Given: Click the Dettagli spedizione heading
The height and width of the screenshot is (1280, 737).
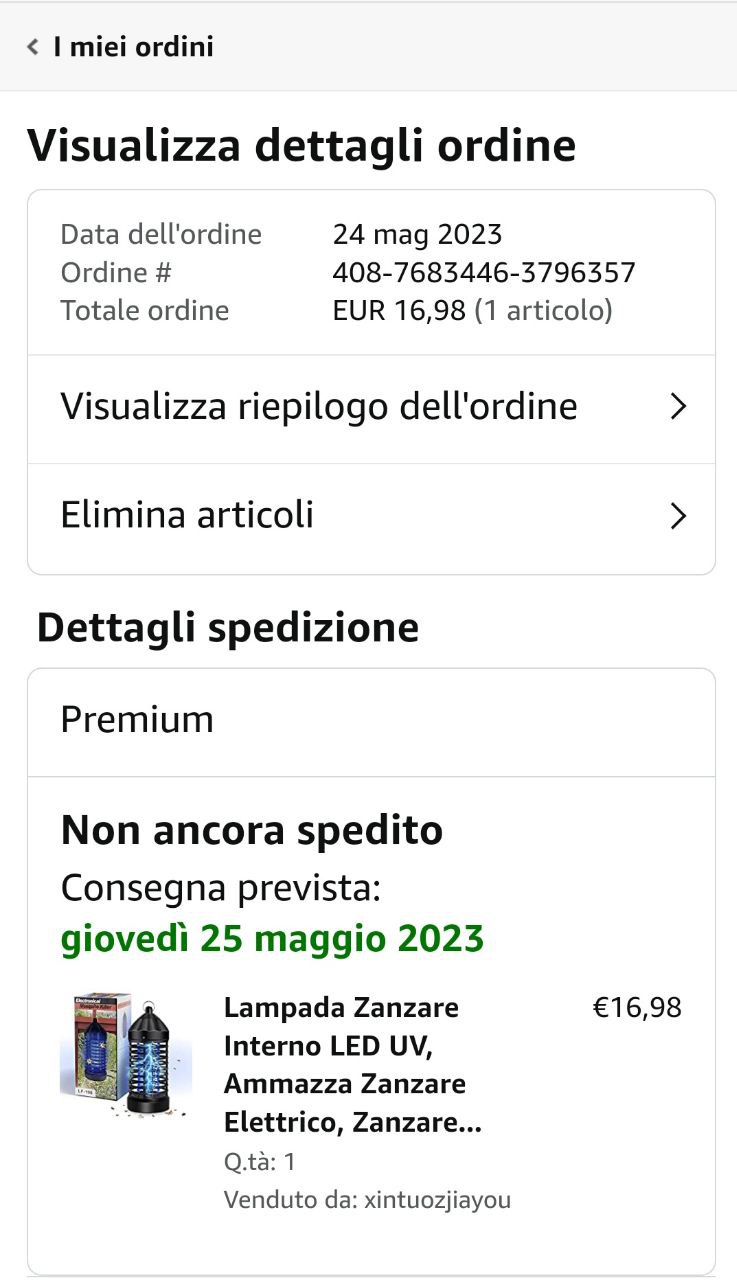Looking at the screenshot, I should click(x=228, y=628).
